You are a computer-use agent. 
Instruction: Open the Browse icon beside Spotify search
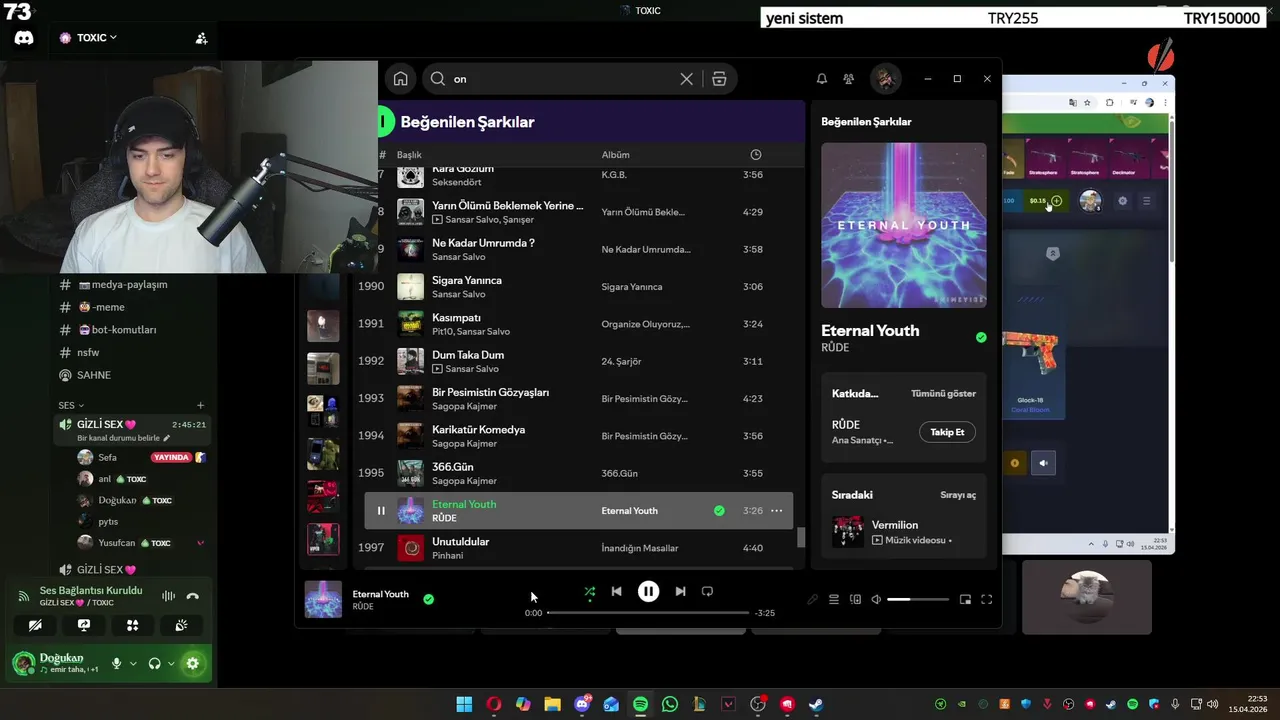point(719,79)
